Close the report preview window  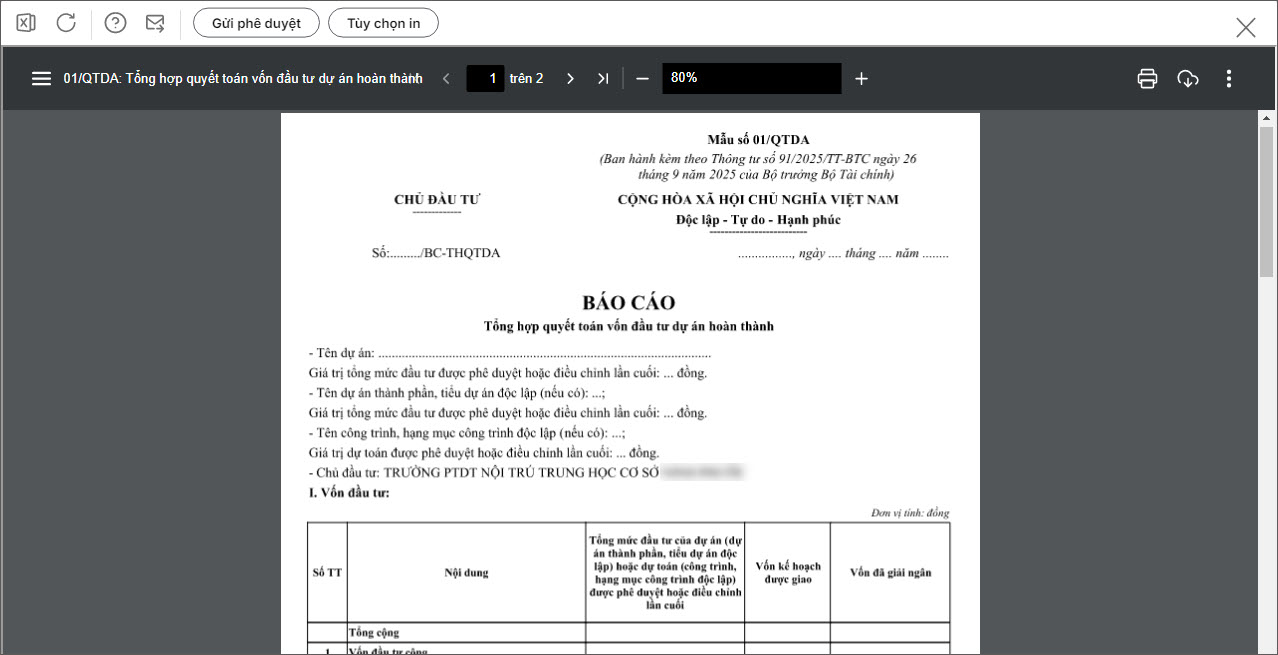tap(1245, 27)
